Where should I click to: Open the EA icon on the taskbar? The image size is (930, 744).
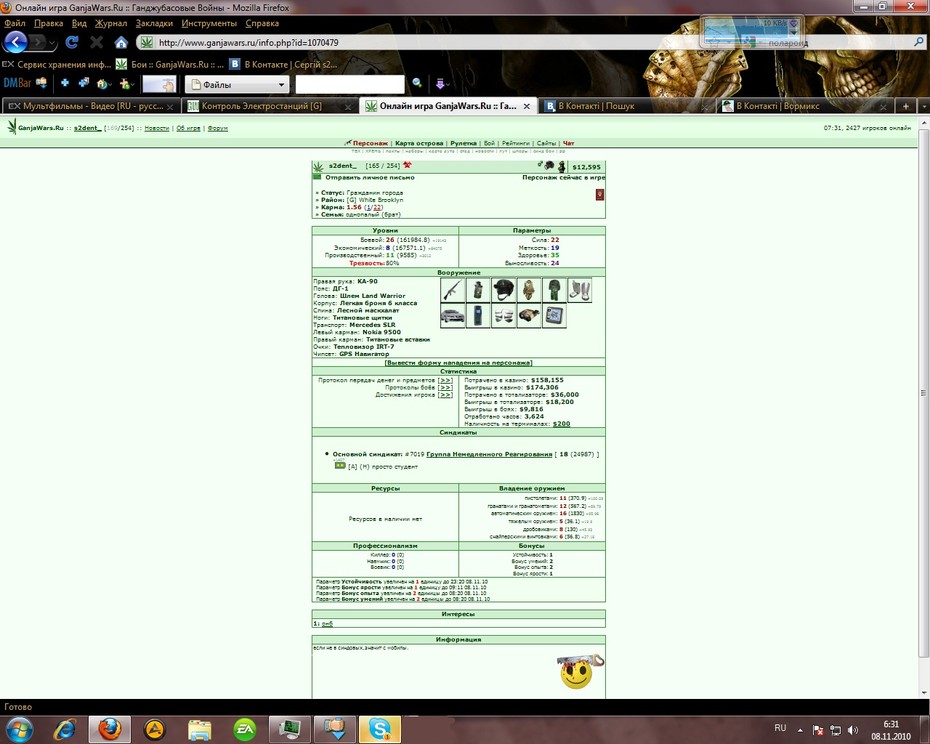(x=245, y=729)
